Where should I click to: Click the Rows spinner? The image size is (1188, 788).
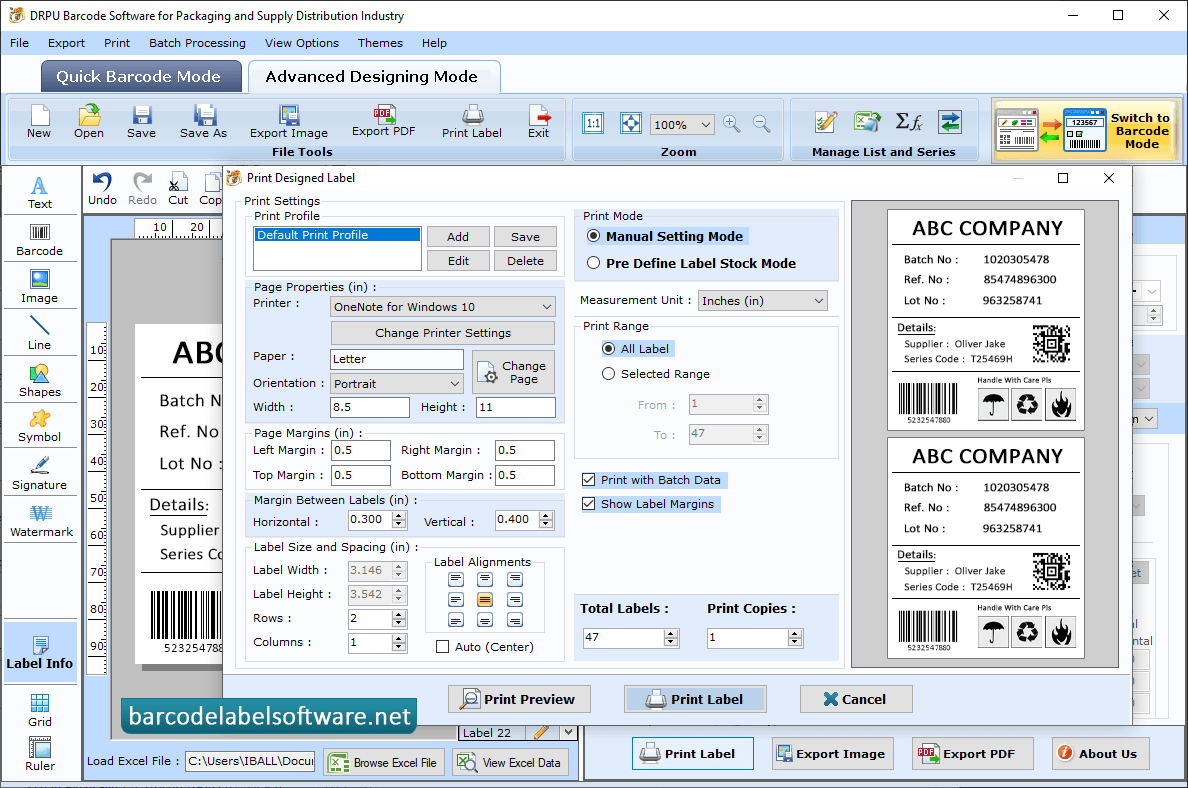399,619
